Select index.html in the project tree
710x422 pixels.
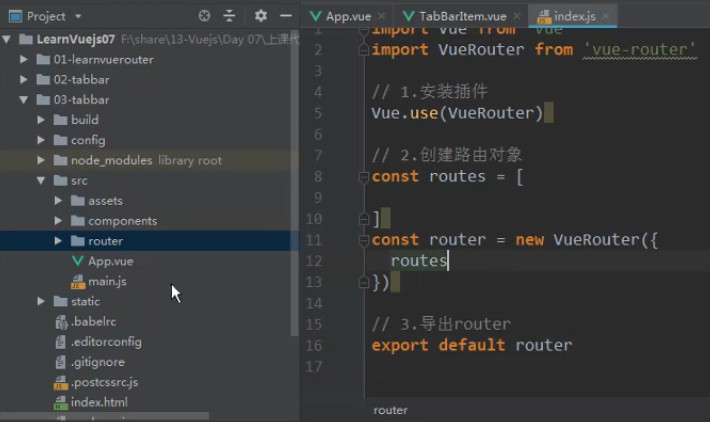(x=99, y=402)
